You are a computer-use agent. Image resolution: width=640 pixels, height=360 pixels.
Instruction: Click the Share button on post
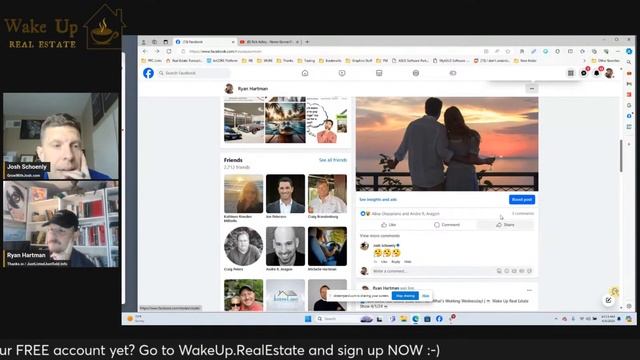505,225
